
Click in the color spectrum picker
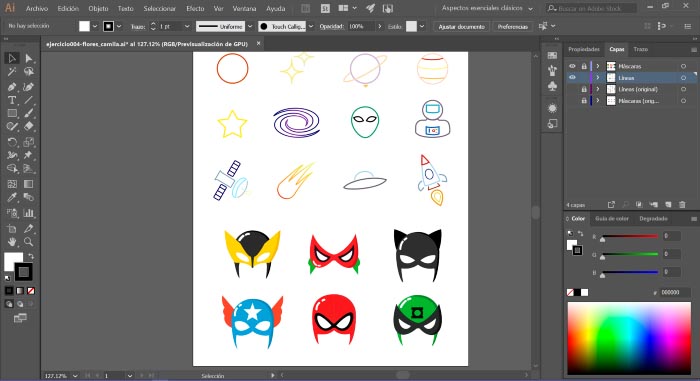coord(629,338)
